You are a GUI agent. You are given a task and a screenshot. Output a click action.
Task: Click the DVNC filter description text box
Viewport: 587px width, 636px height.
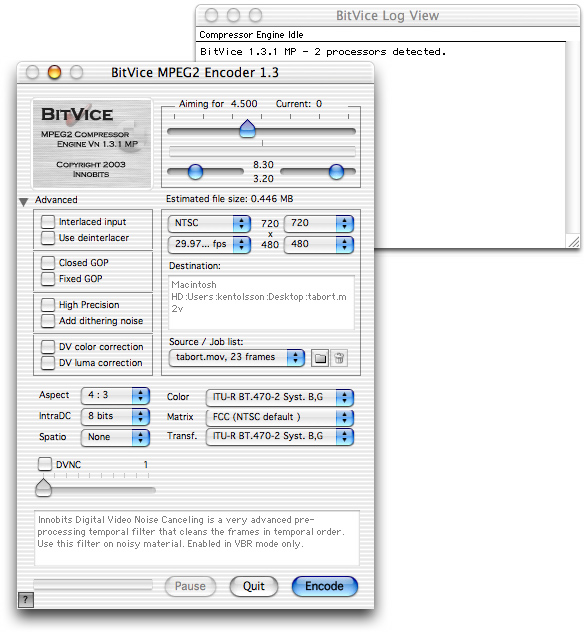(x=197, y=538)
